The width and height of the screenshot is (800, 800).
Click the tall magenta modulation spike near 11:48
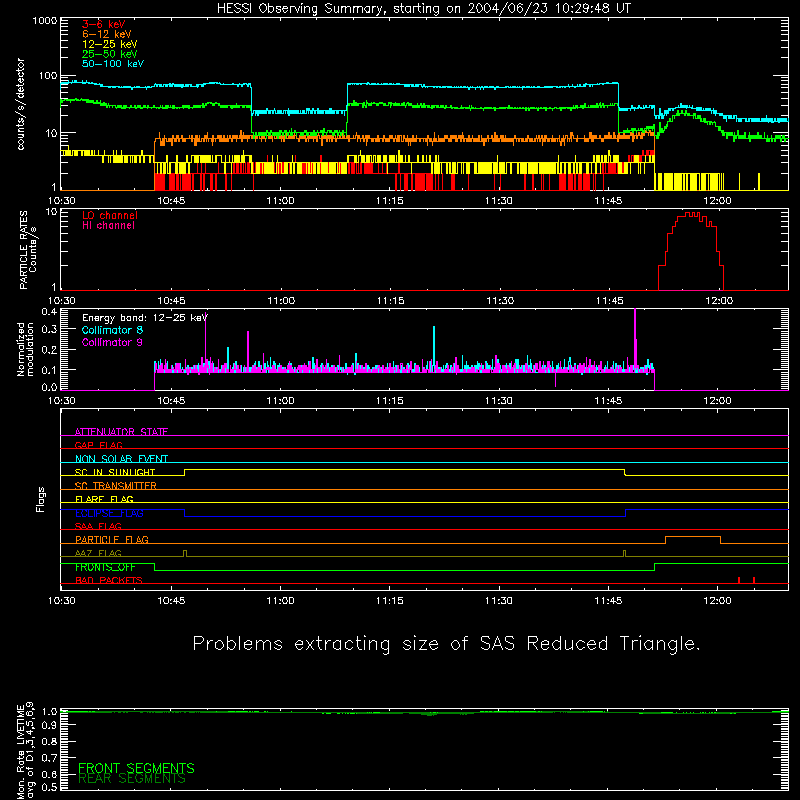click(x=635, y=337)
